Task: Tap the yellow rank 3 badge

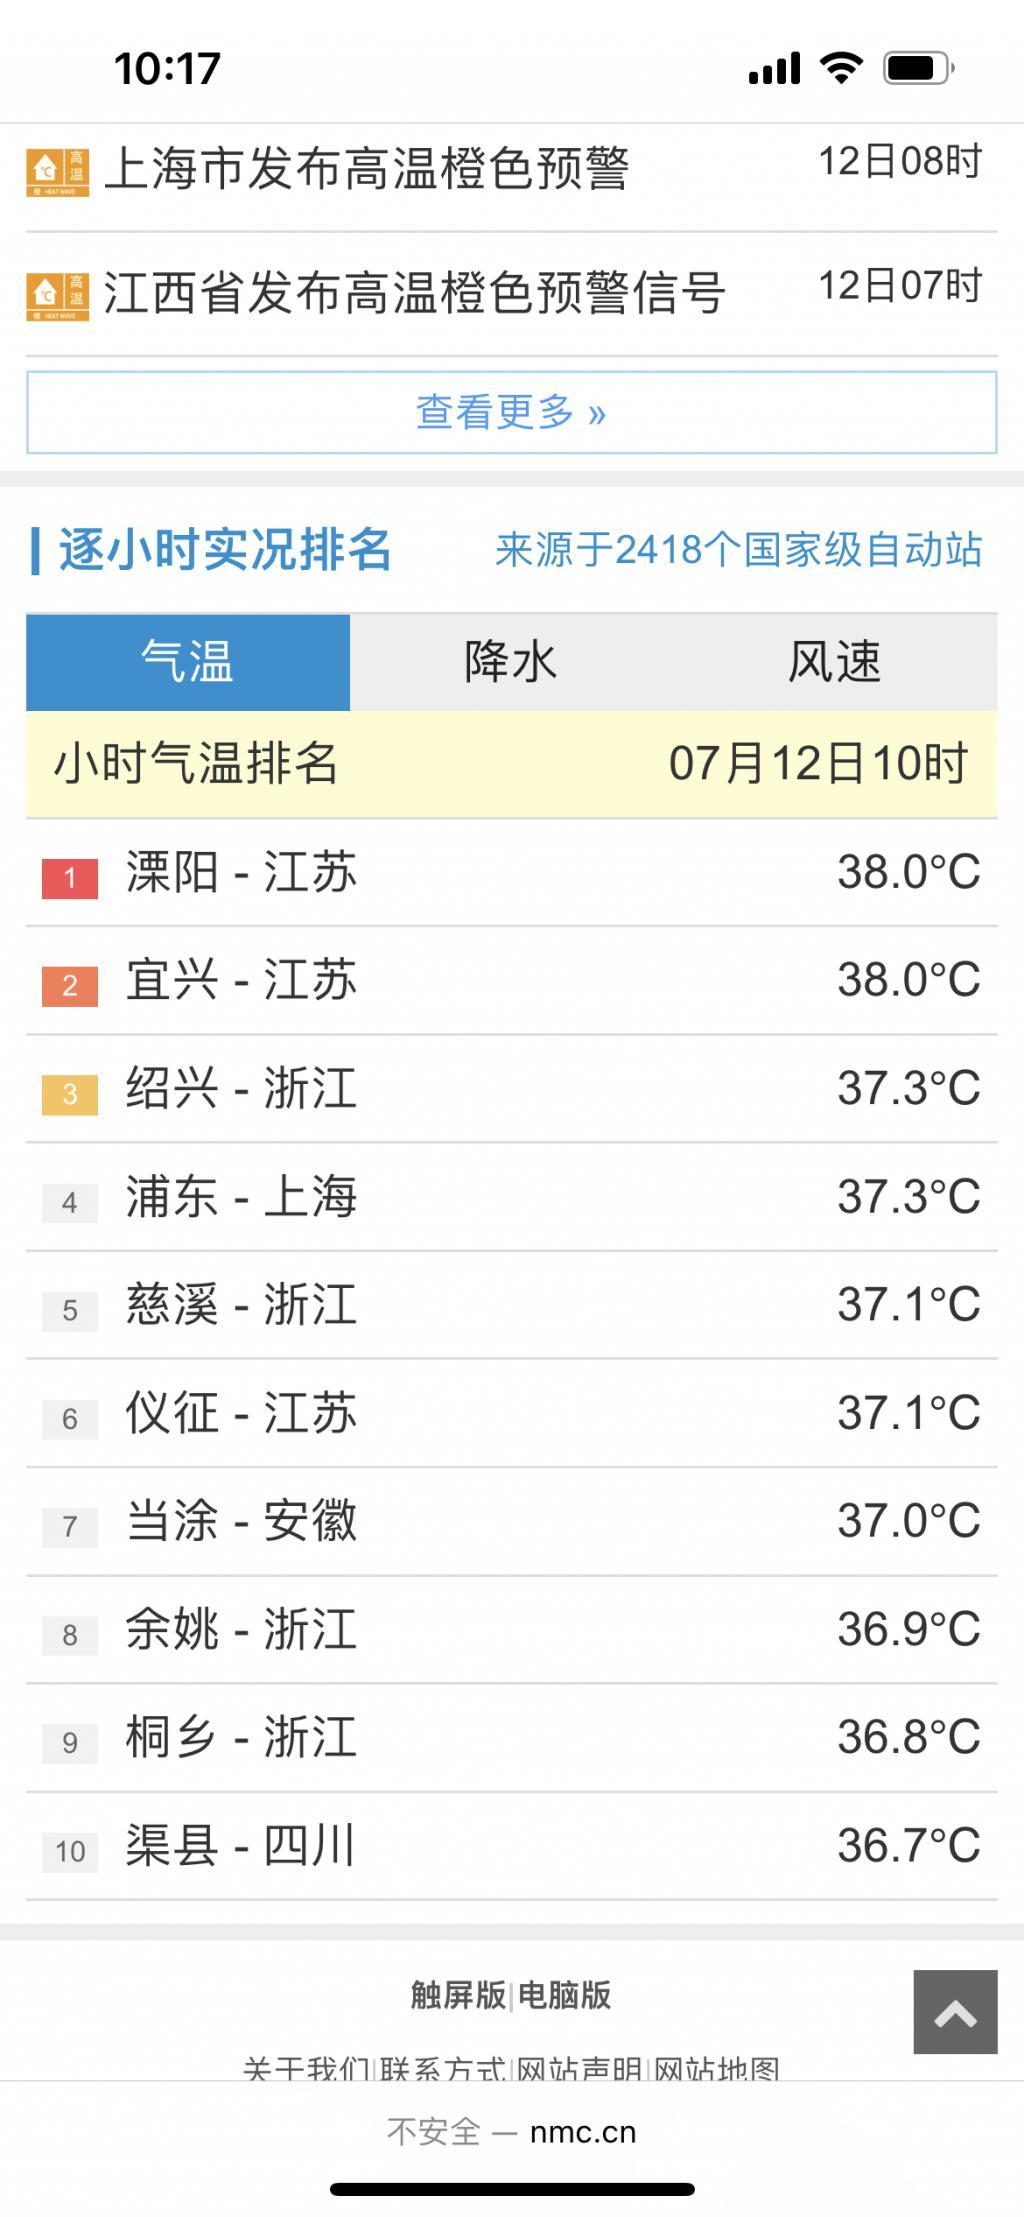Action: click(70, 1094)
